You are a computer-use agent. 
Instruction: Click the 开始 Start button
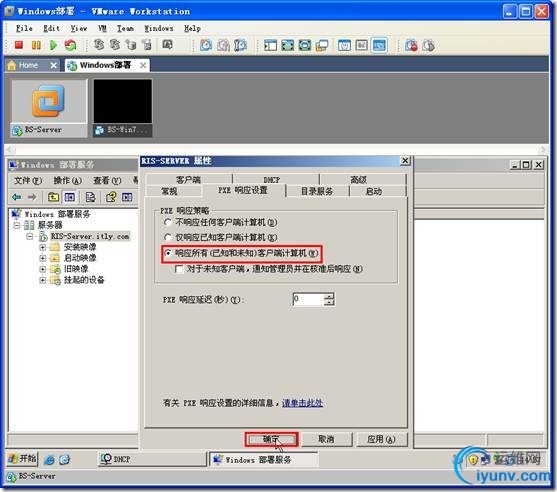22,459
